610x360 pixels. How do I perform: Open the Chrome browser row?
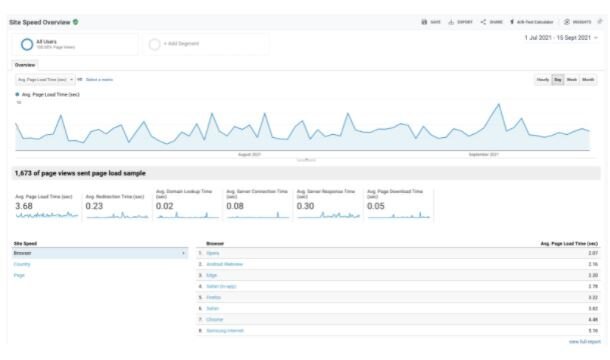click(x=398, y=320)
